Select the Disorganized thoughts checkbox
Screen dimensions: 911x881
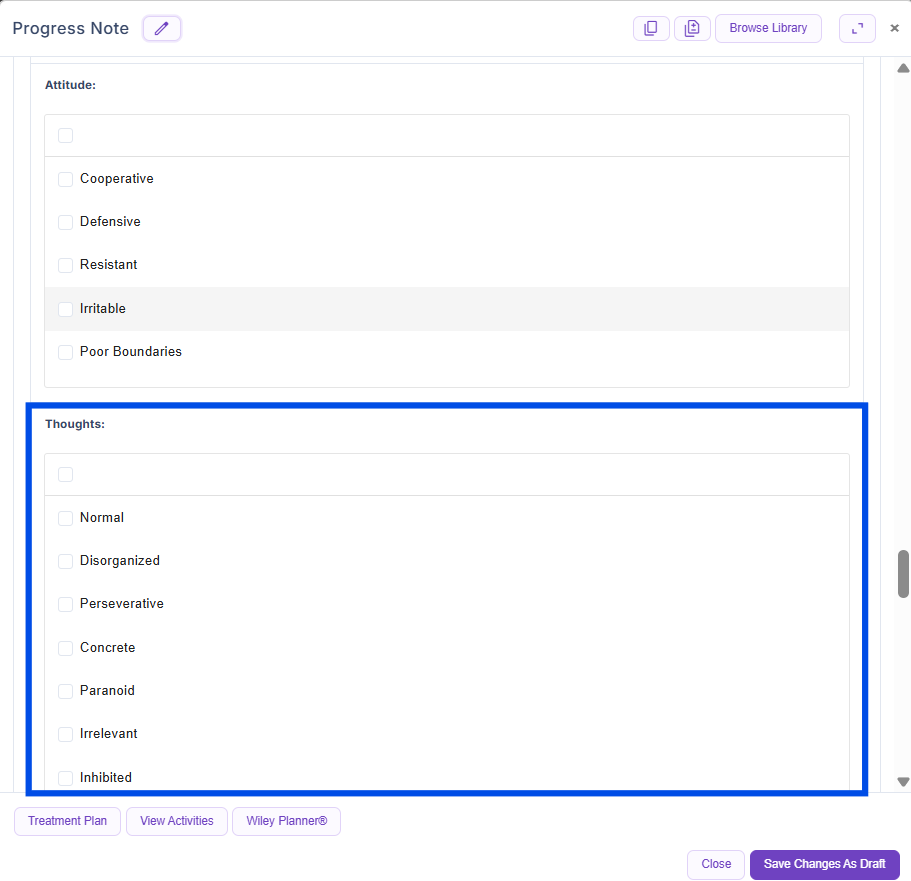click(66, 561)
